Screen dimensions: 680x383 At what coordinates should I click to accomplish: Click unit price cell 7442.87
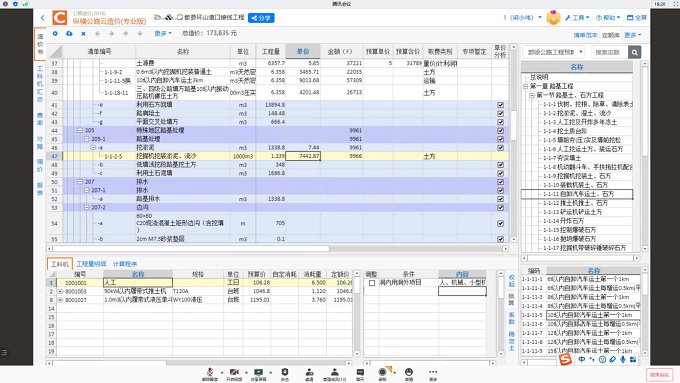pyautogui.click(x=303, y=156)
